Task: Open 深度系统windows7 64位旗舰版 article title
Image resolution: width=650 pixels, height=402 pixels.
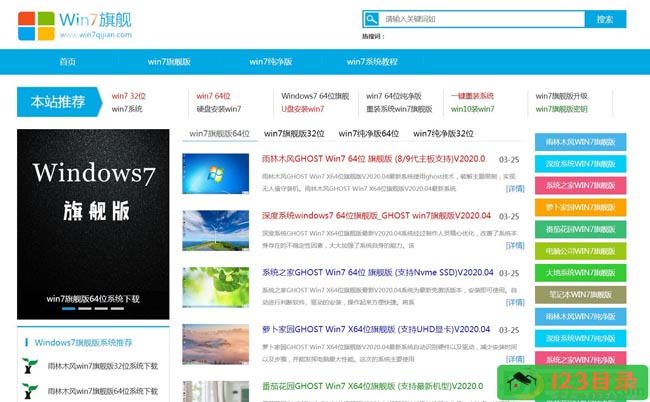Action: [376, 216]
